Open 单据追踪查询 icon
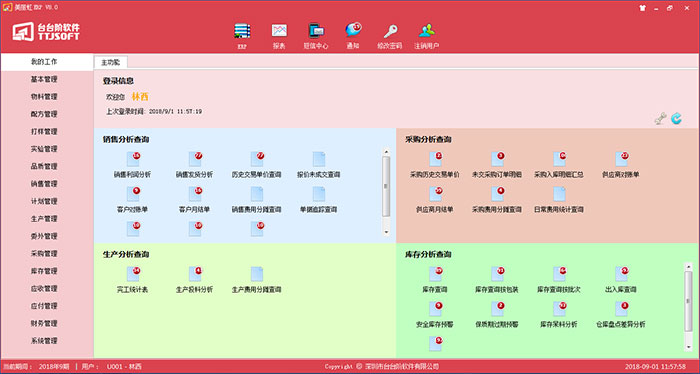 319,194
